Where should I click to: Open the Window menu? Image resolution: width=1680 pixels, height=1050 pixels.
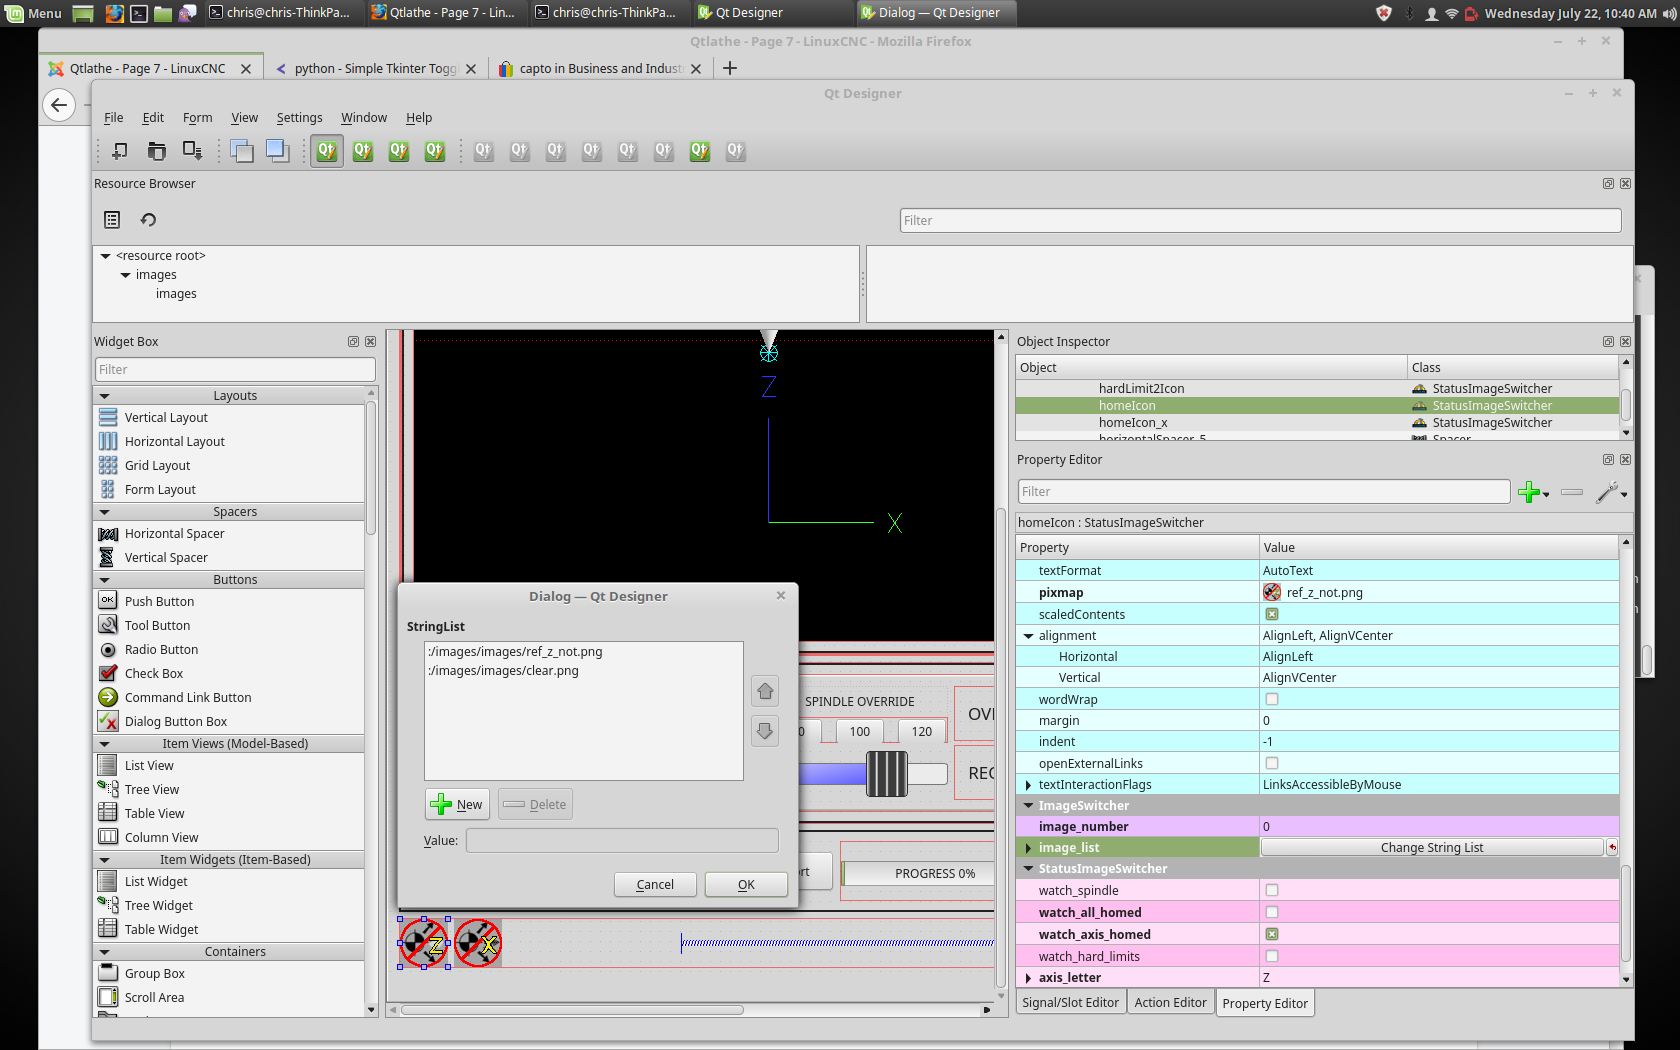click(x=364, y=117)
